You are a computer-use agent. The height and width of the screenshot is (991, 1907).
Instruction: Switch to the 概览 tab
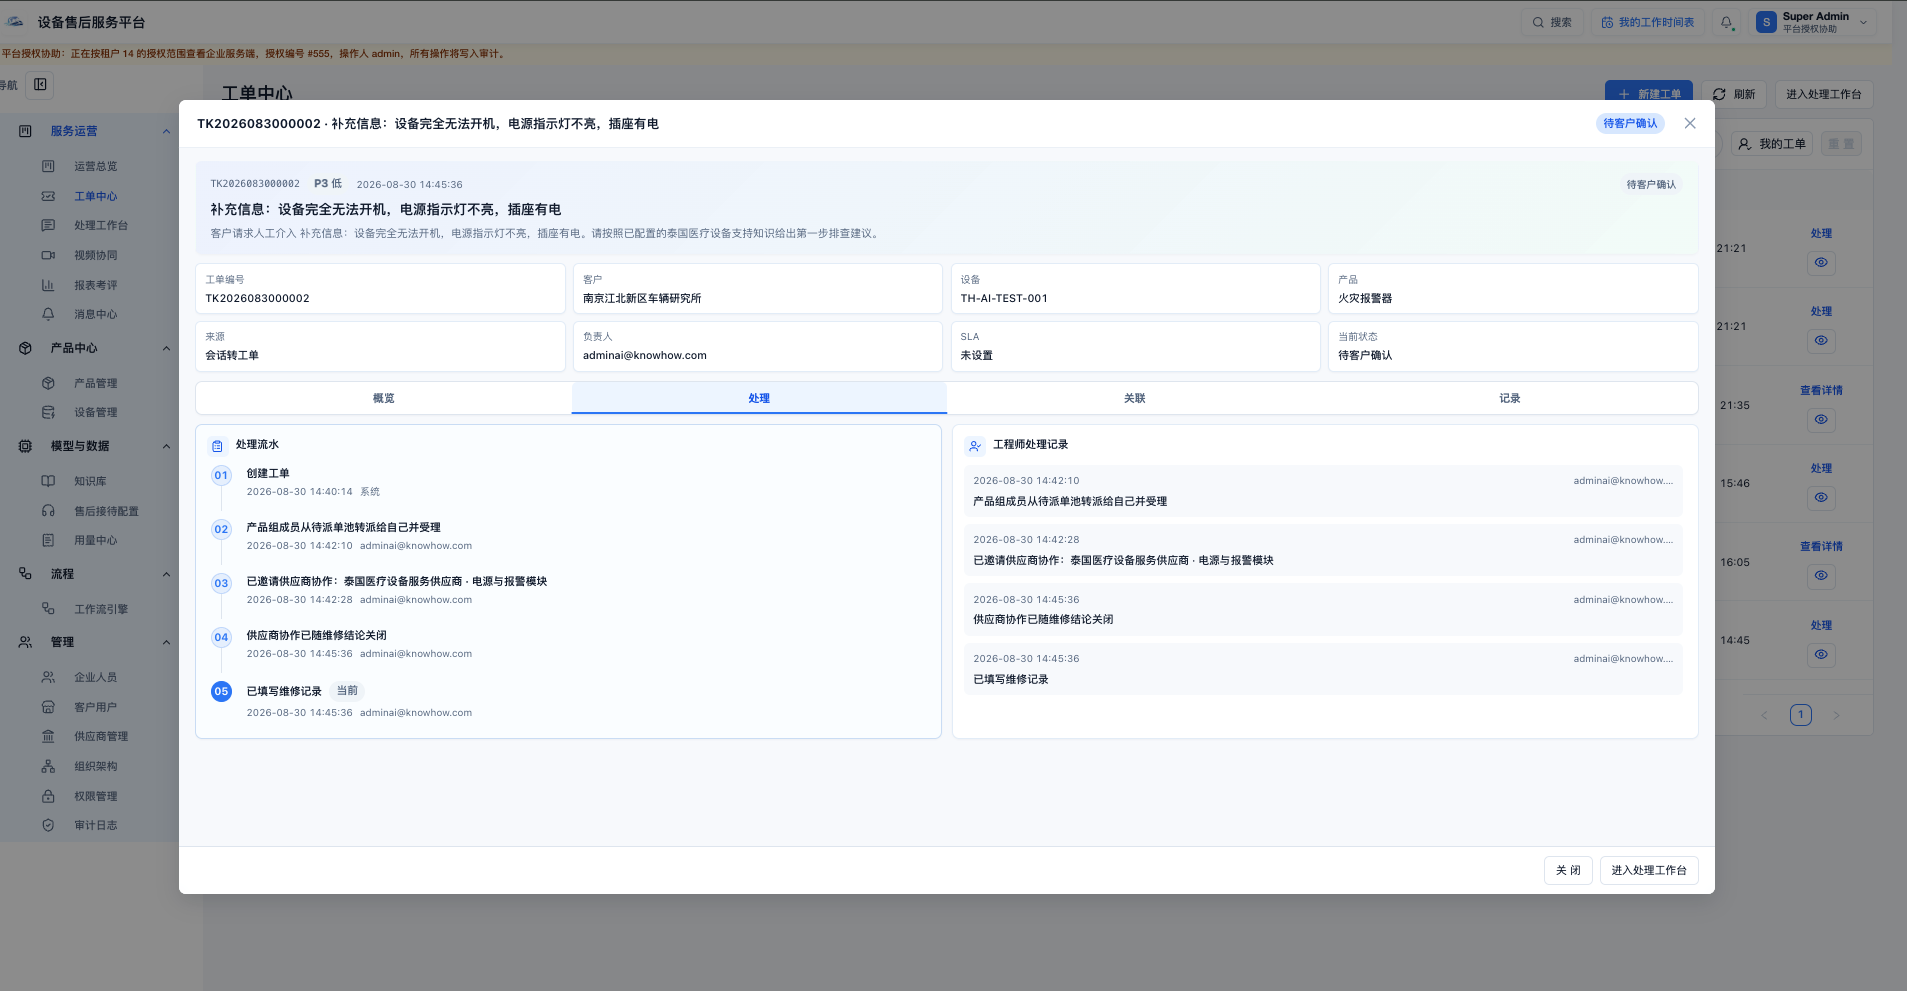point(384,398)
